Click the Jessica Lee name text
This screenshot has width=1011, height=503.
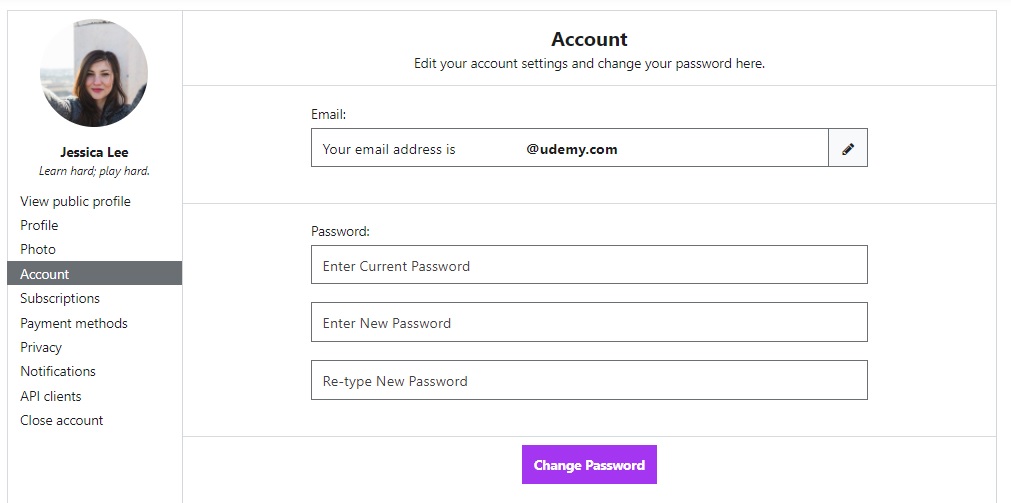point(94,153)
